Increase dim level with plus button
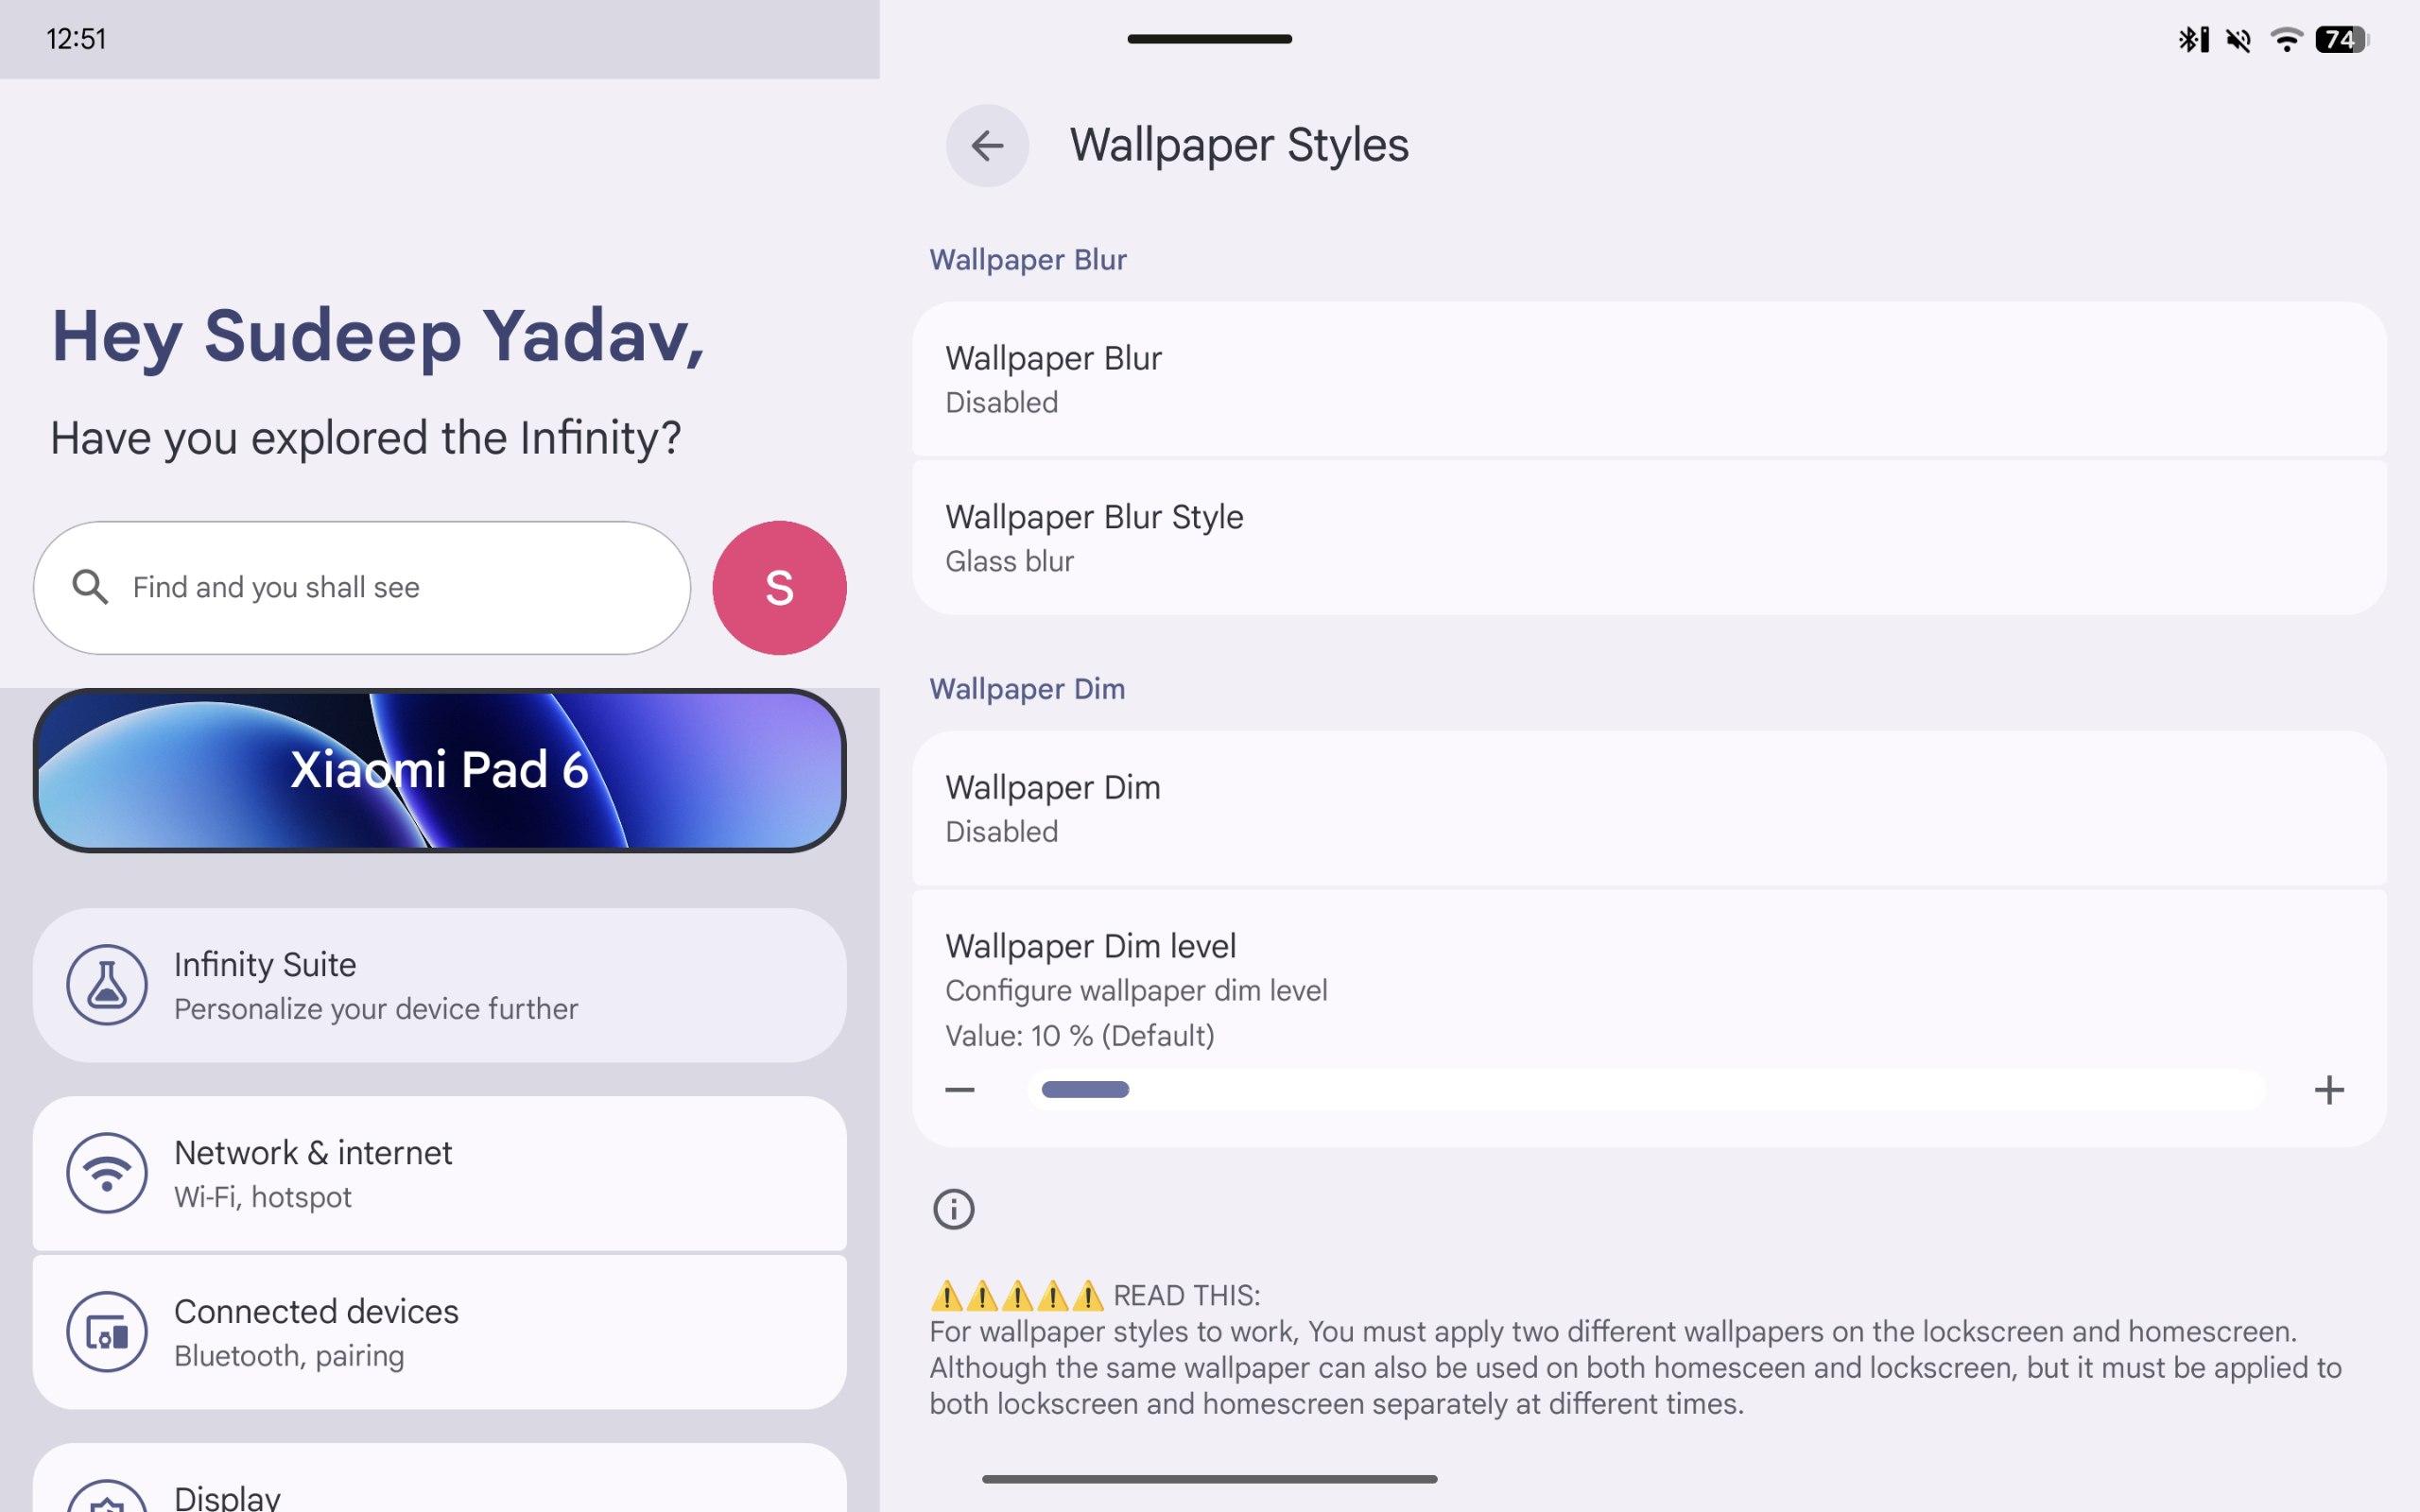Screen dimensions: 2420x1512 point(2329,1089)
